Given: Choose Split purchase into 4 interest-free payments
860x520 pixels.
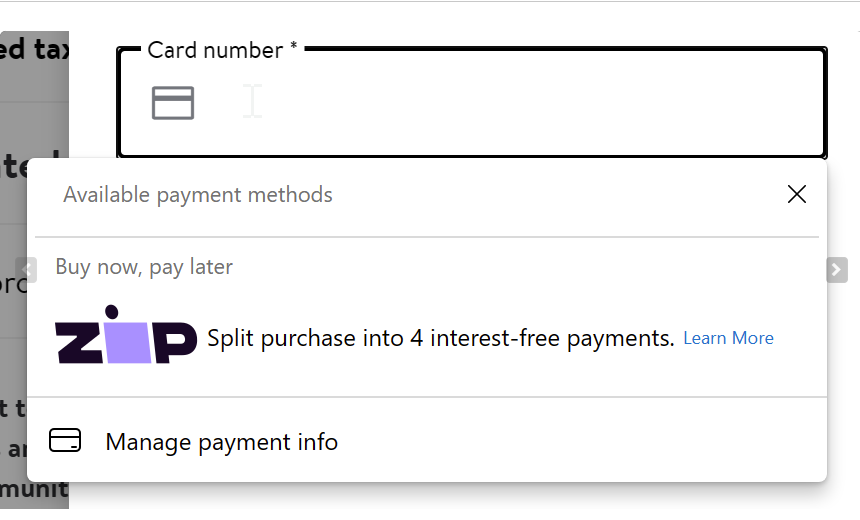Looking at the screenshot, I should click(440, 338).
